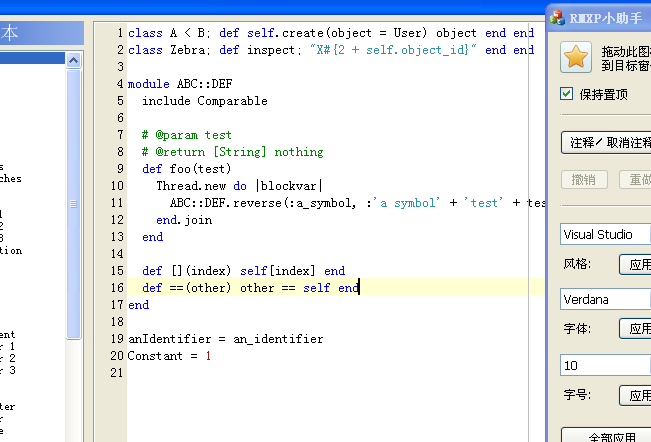651x442 pixels.
Task: Click the 全部应用 apply-all button
Action: coord(606,435)
